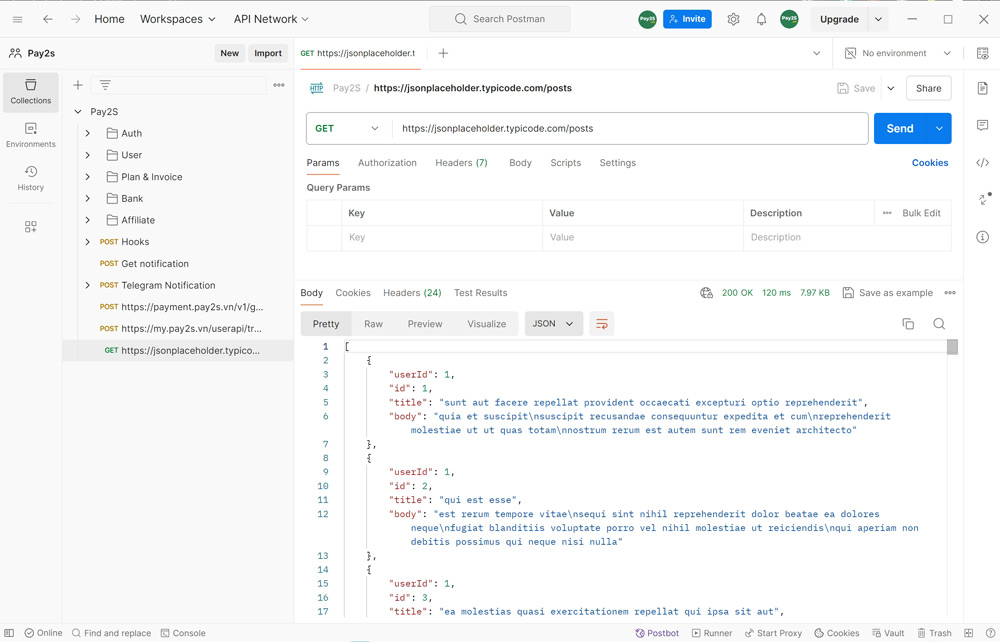
Task: Focus the request URL field
Action: click(x=629, y=128)
